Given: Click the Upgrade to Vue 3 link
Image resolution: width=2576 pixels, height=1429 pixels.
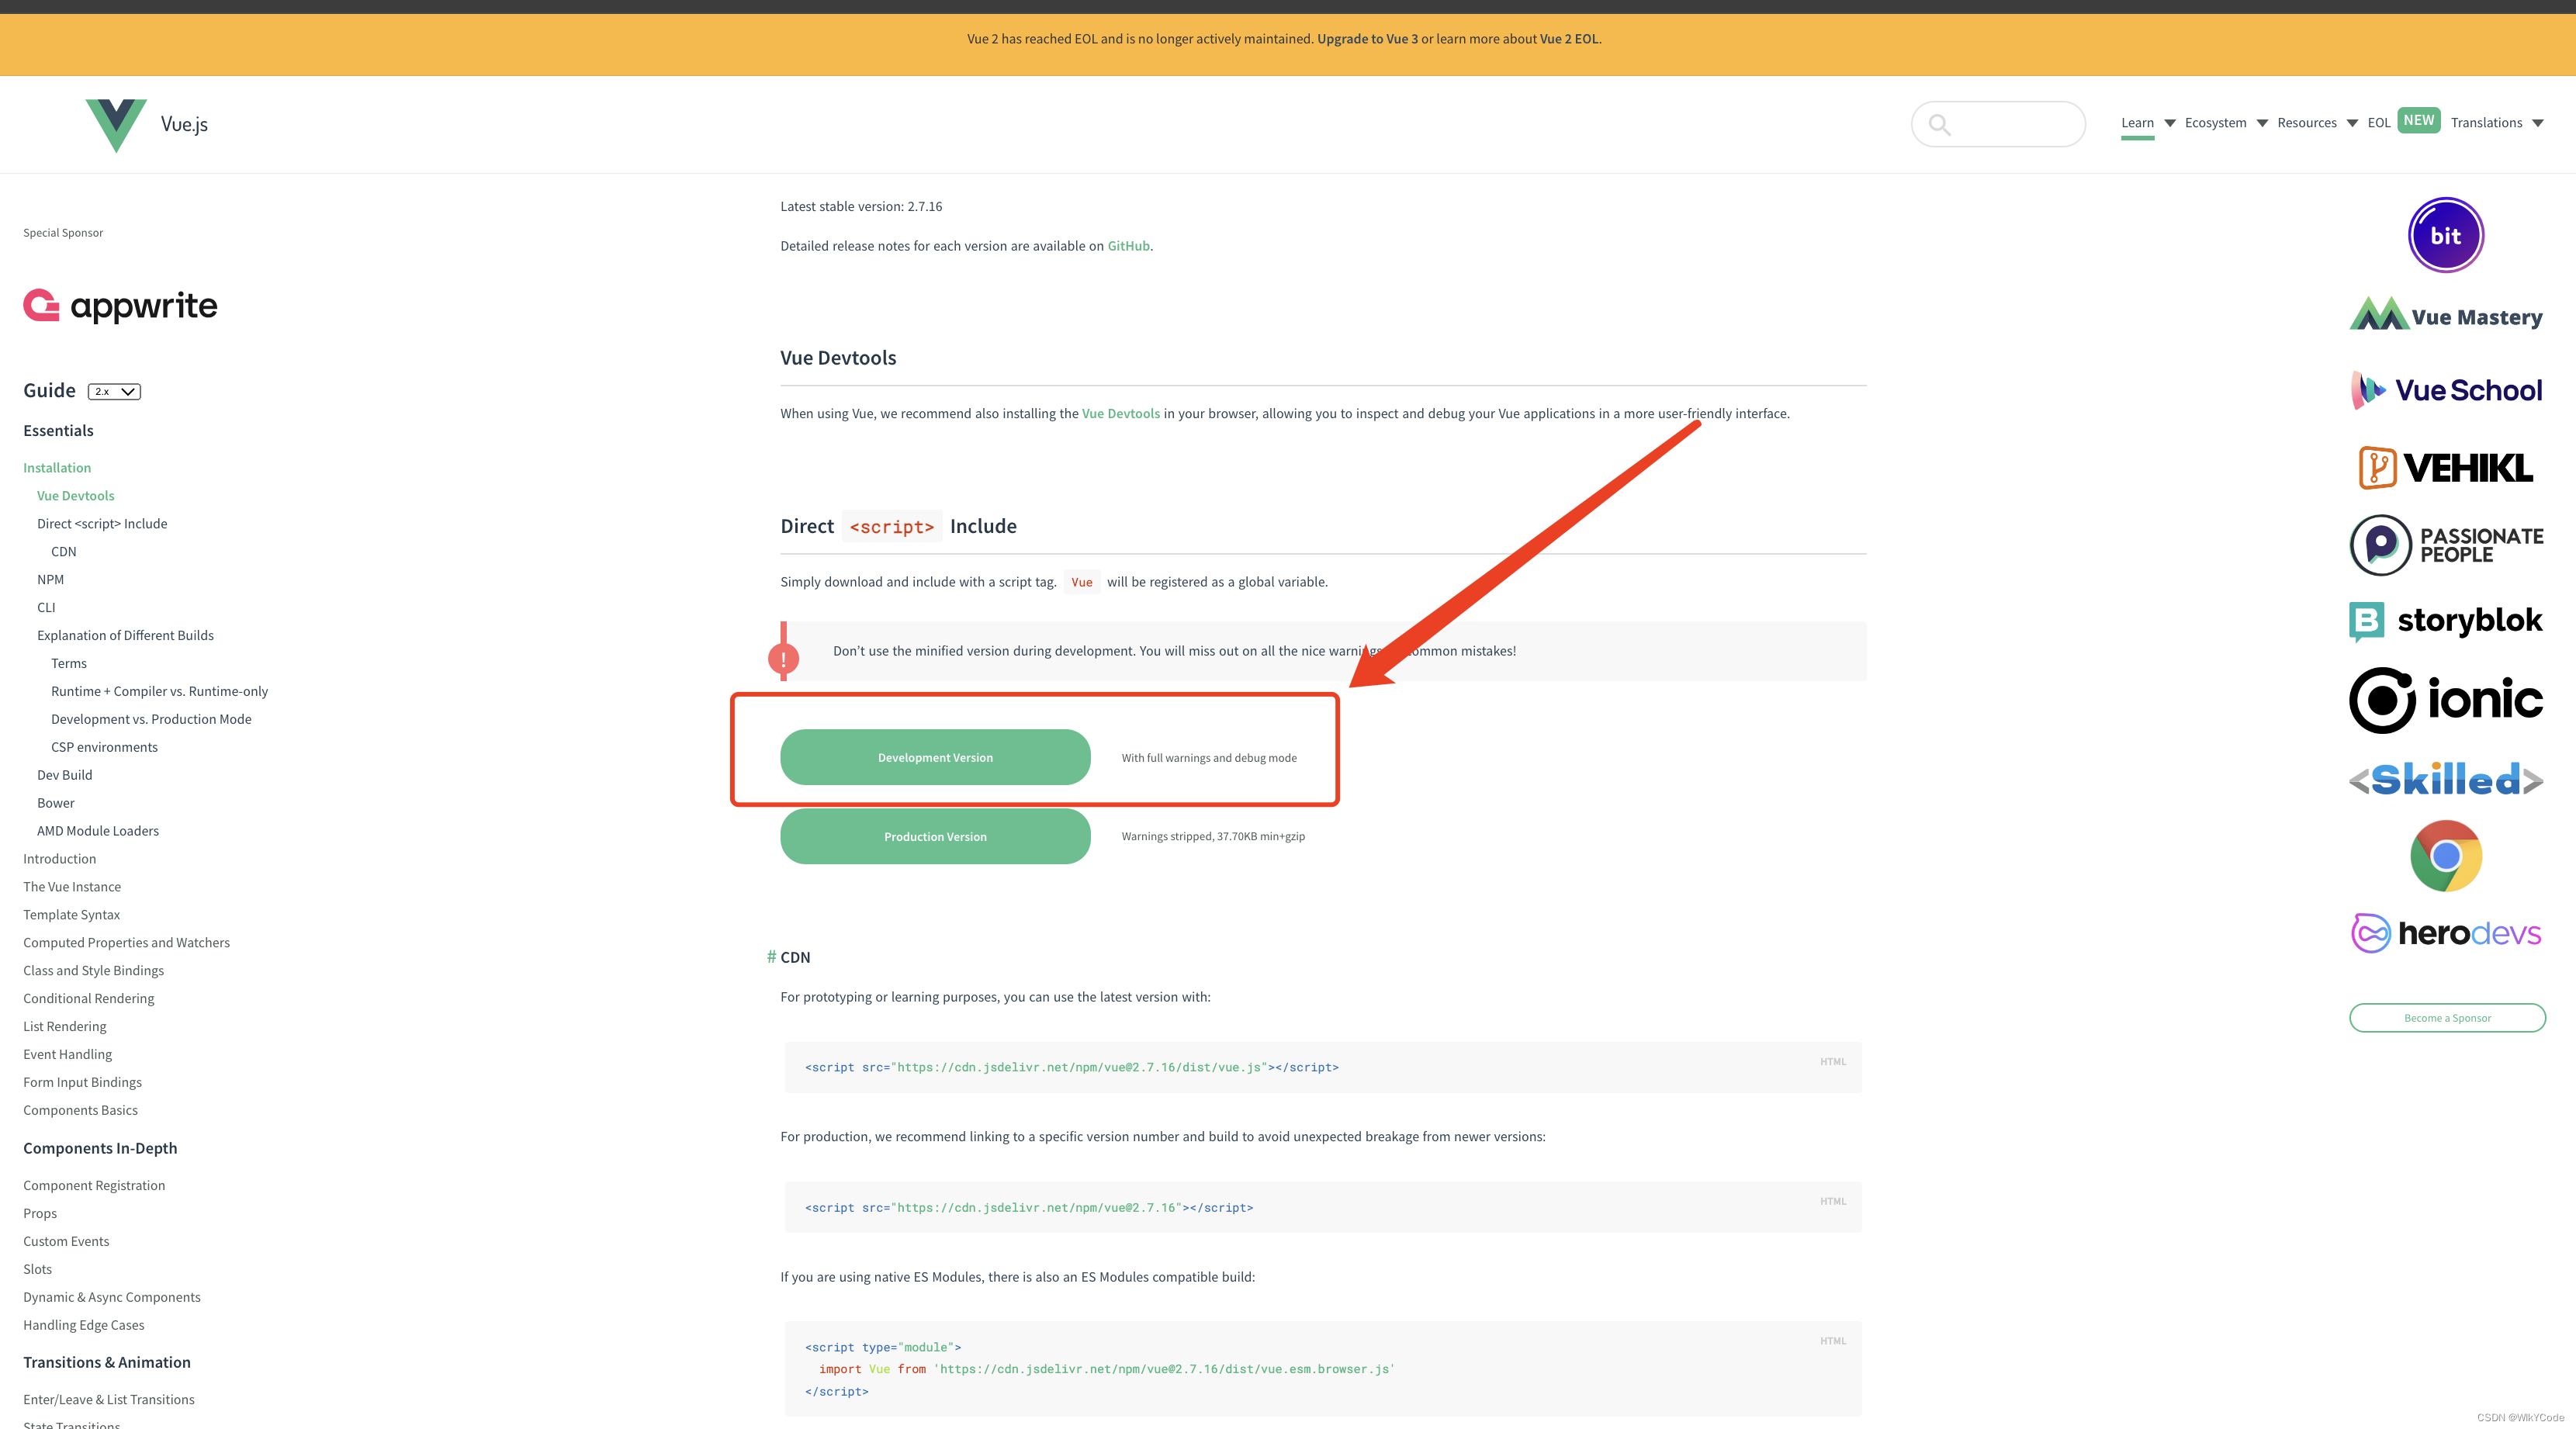Looking at the screenshot, I should click(1367, 39).
